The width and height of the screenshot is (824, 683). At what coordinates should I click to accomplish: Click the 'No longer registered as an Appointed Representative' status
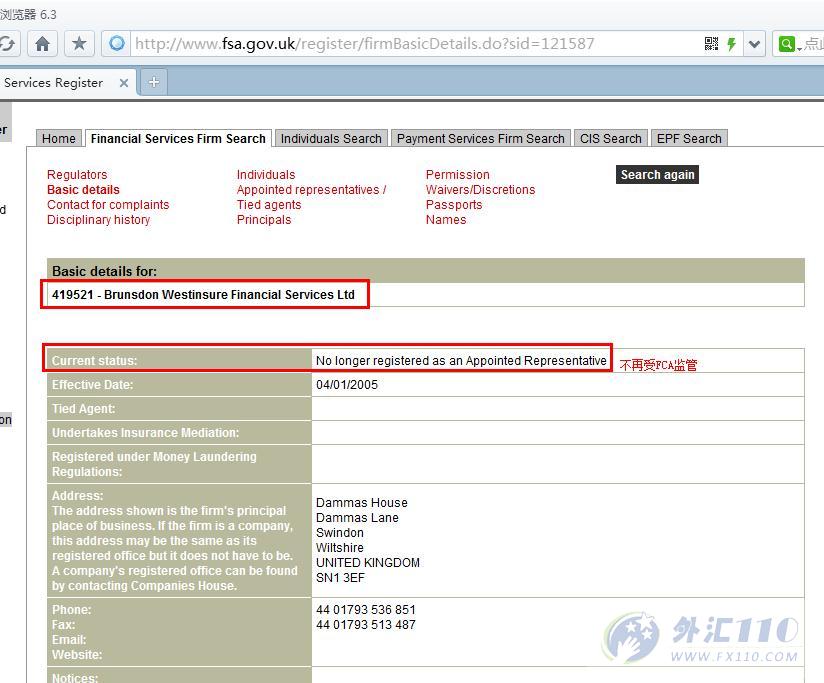tap(461, 360)
